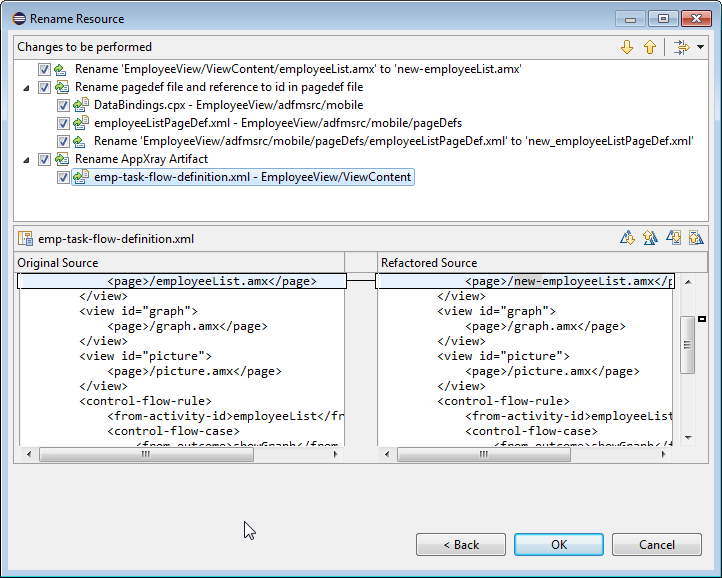Image resolution: width=722 pixels, height=578 pixels.
Task: Click third compare toolbar icon for next change
Action: tap(673, 238)
